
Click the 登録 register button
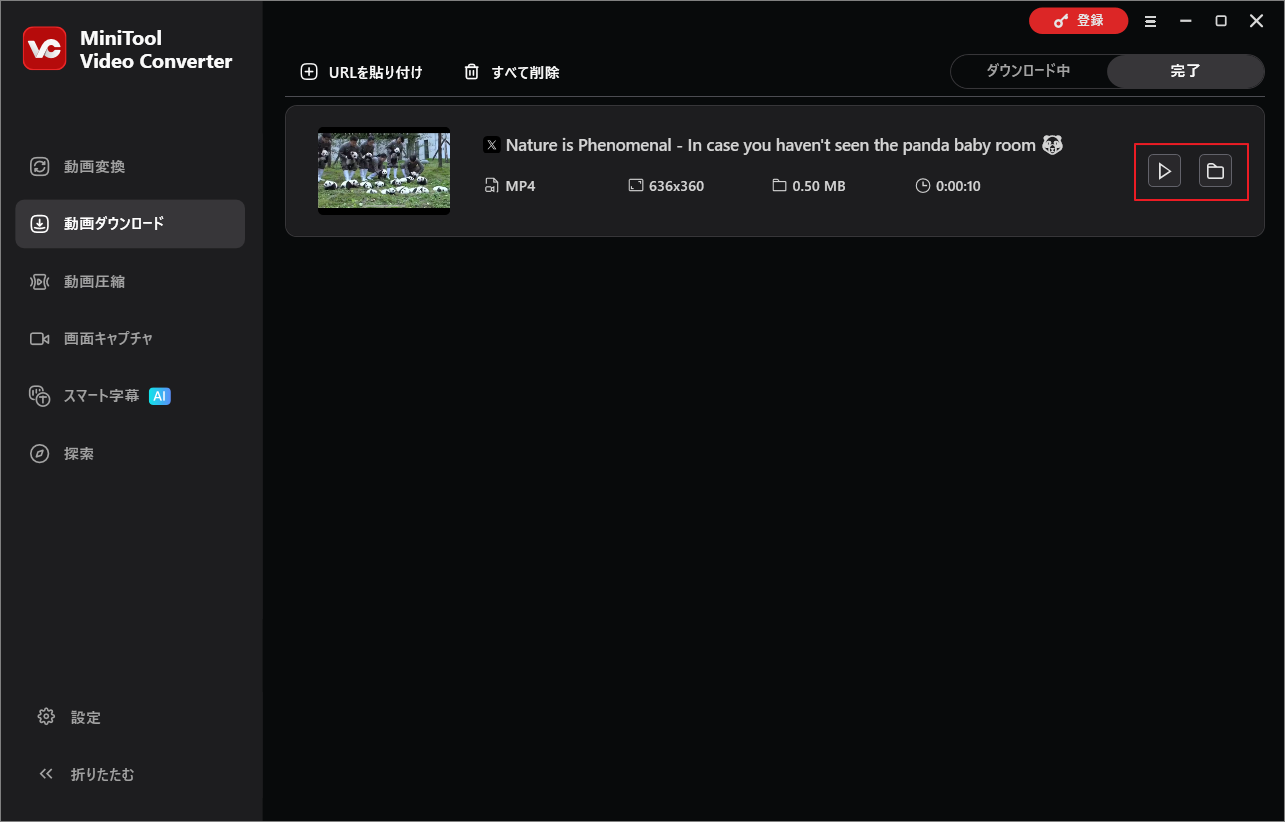point(1078,20)
